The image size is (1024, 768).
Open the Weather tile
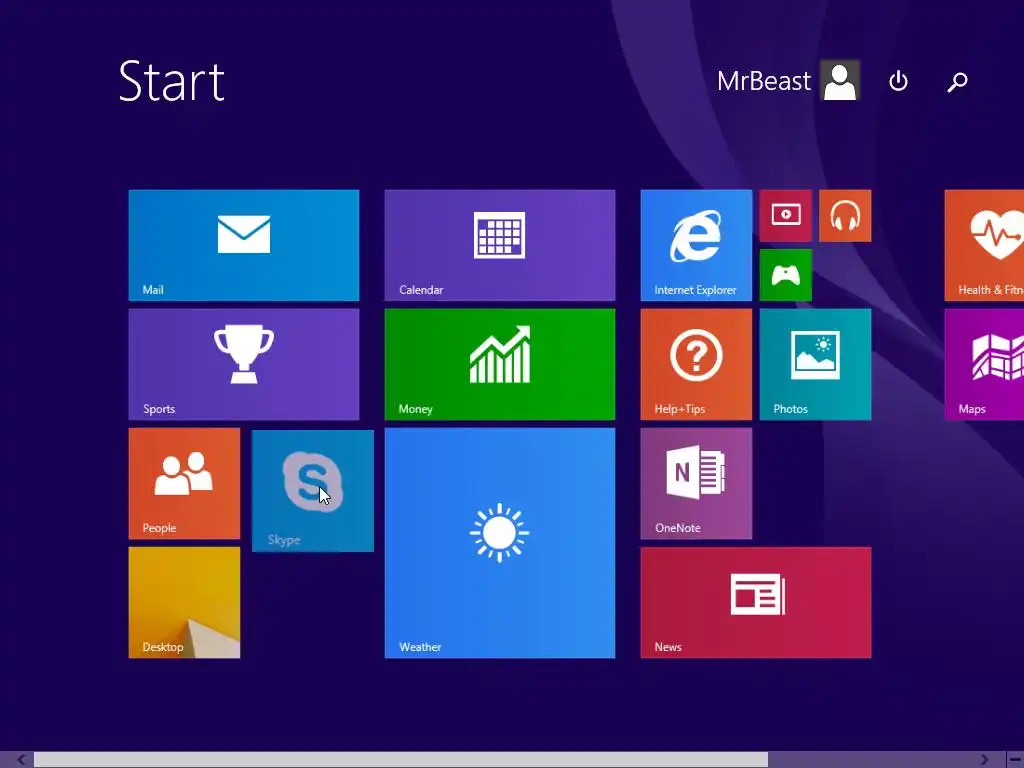[x=500, y=543]
